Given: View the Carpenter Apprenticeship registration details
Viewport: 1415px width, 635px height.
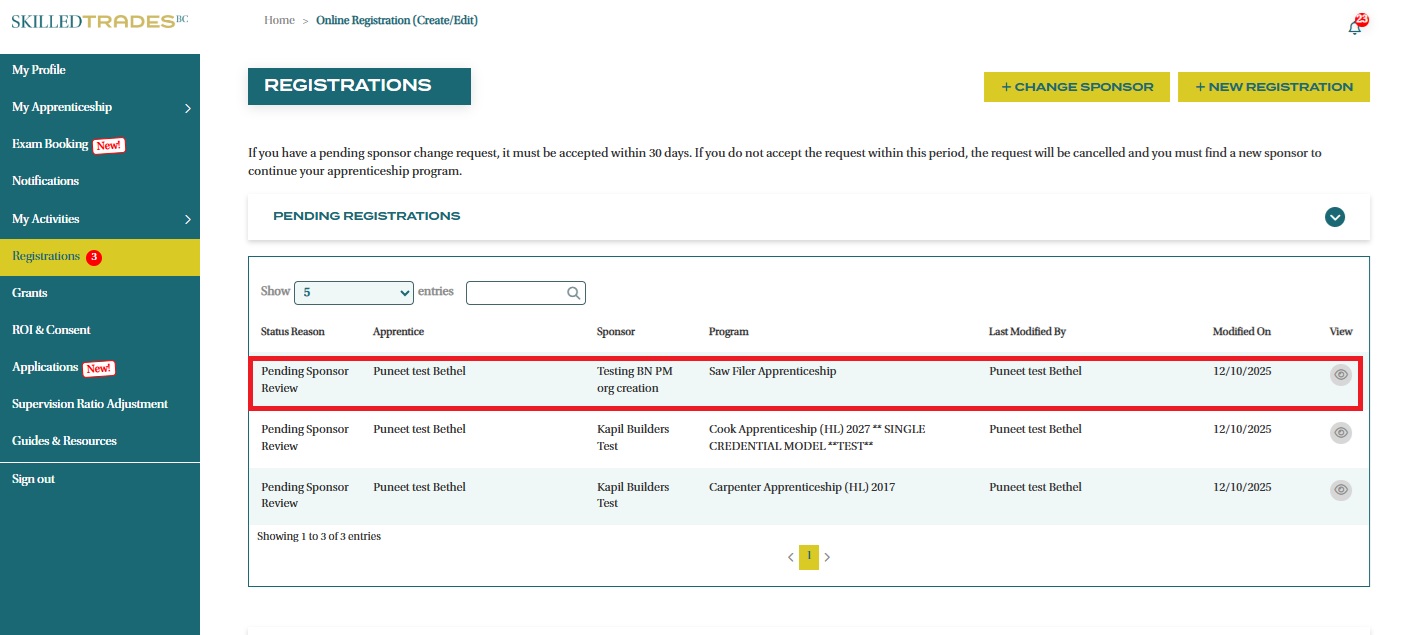Looking at the screenshot, I should coord(1340,490).
